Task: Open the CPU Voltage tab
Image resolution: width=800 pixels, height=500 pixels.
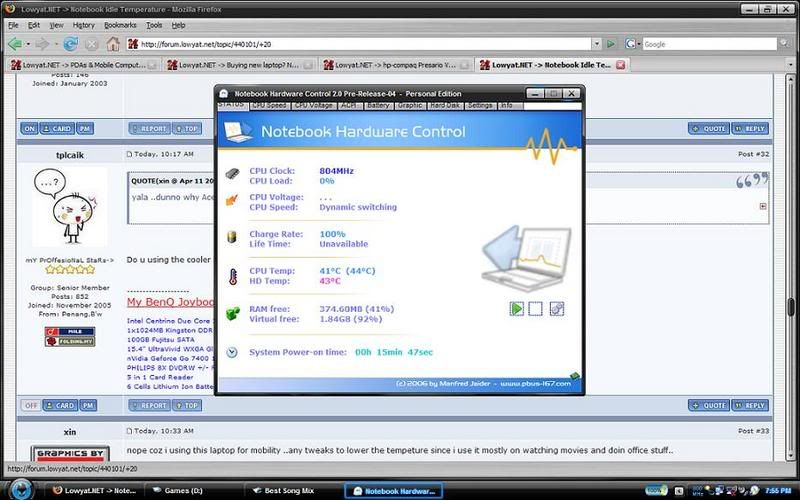Action: 314,105
